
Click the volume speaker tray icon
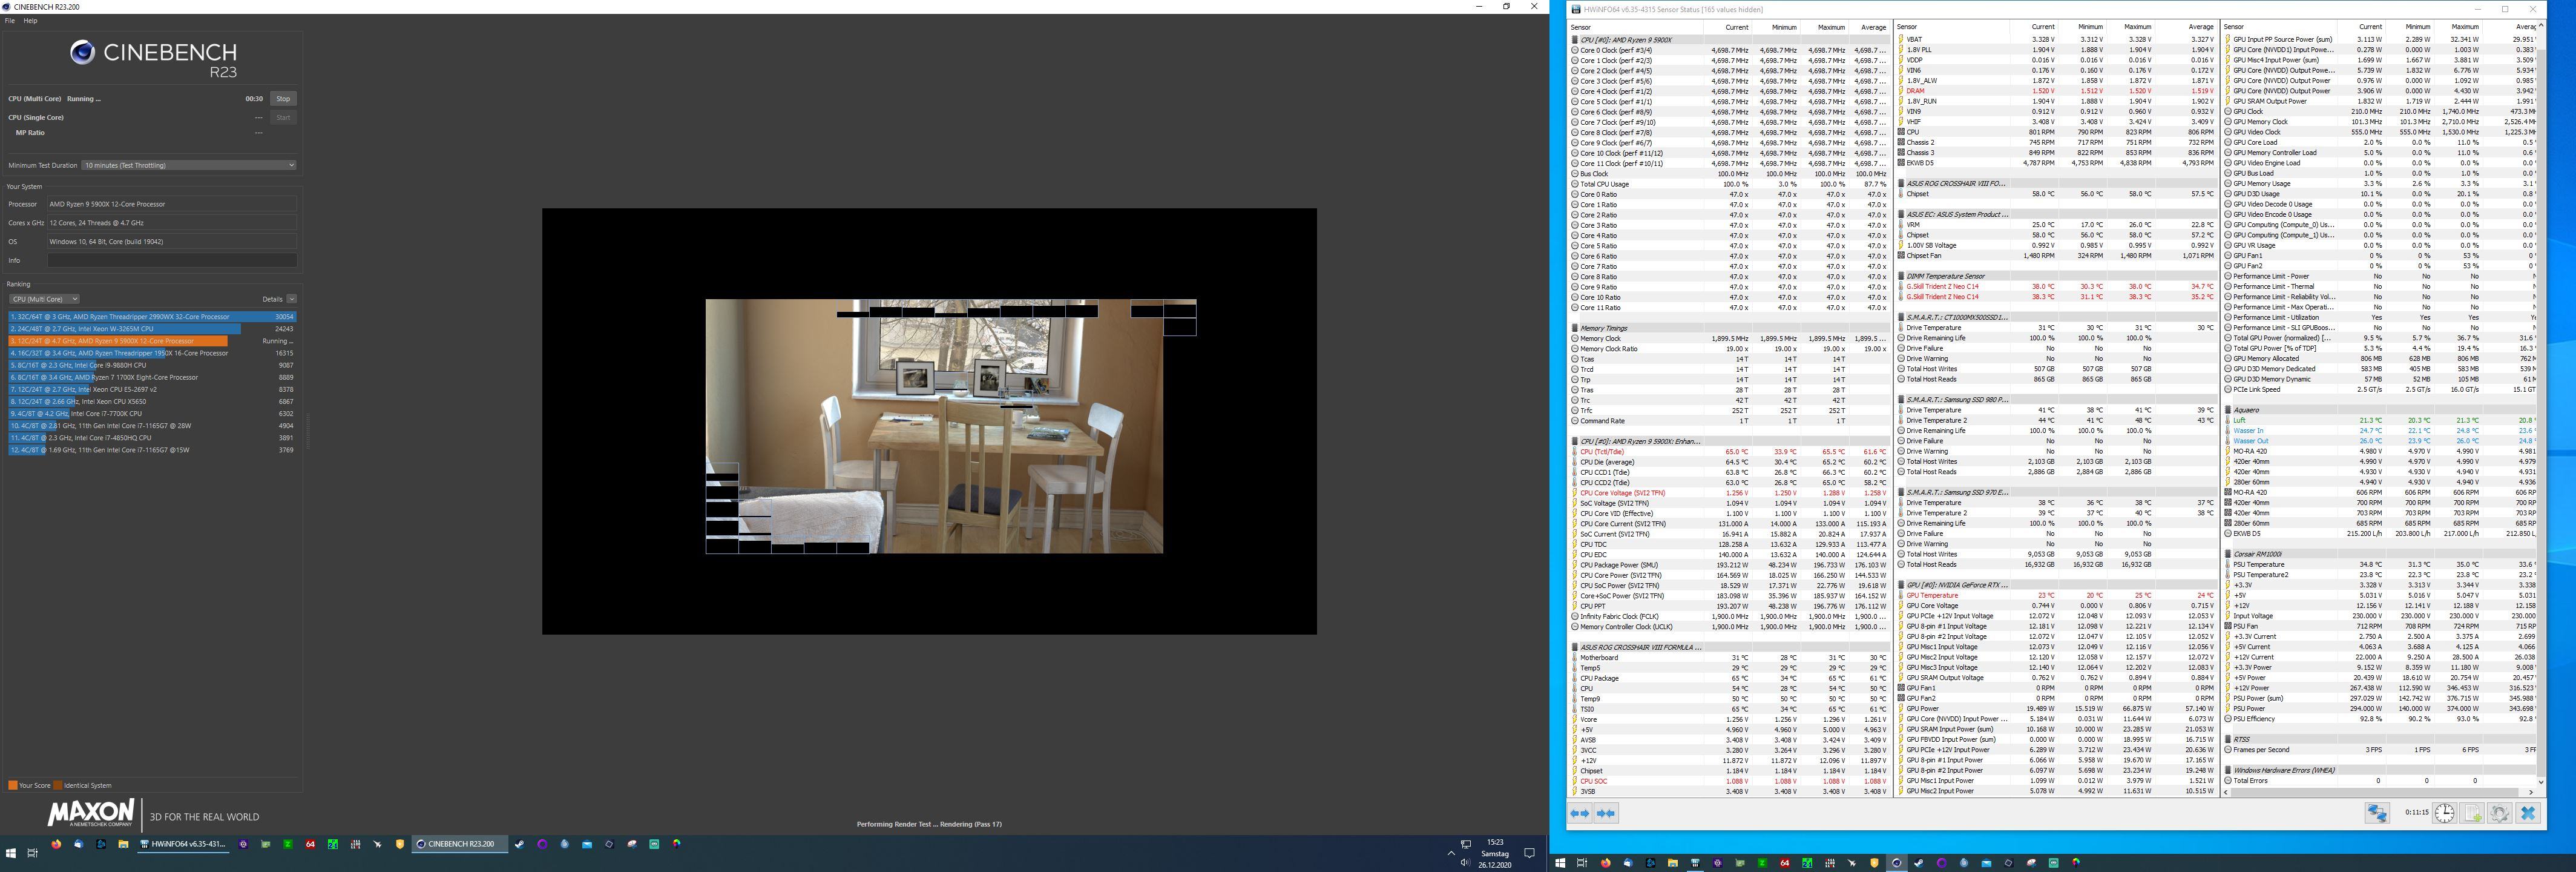coord(1465,862)
